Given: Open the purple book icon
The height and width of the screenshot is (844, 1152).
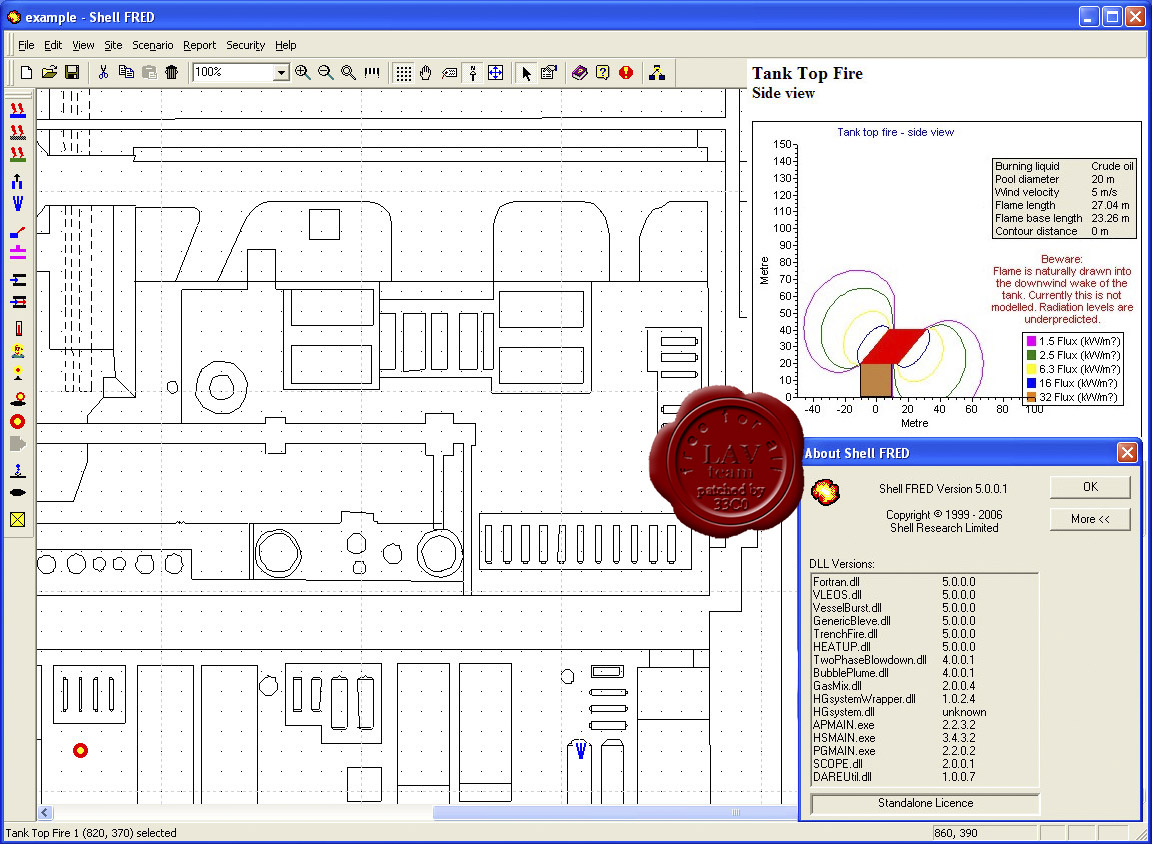Looking at the screenshot, I should pos(580,72).
